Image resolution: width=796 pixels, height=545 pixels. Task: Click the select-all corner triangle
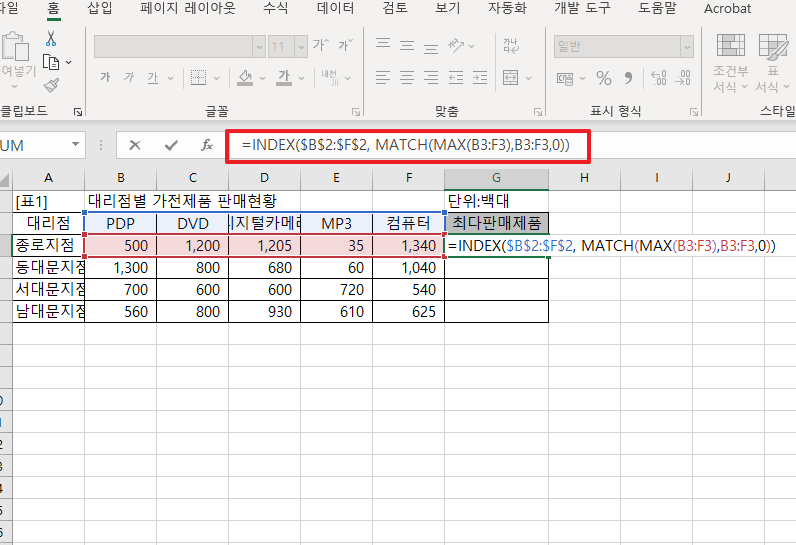(x=5, y=179)
